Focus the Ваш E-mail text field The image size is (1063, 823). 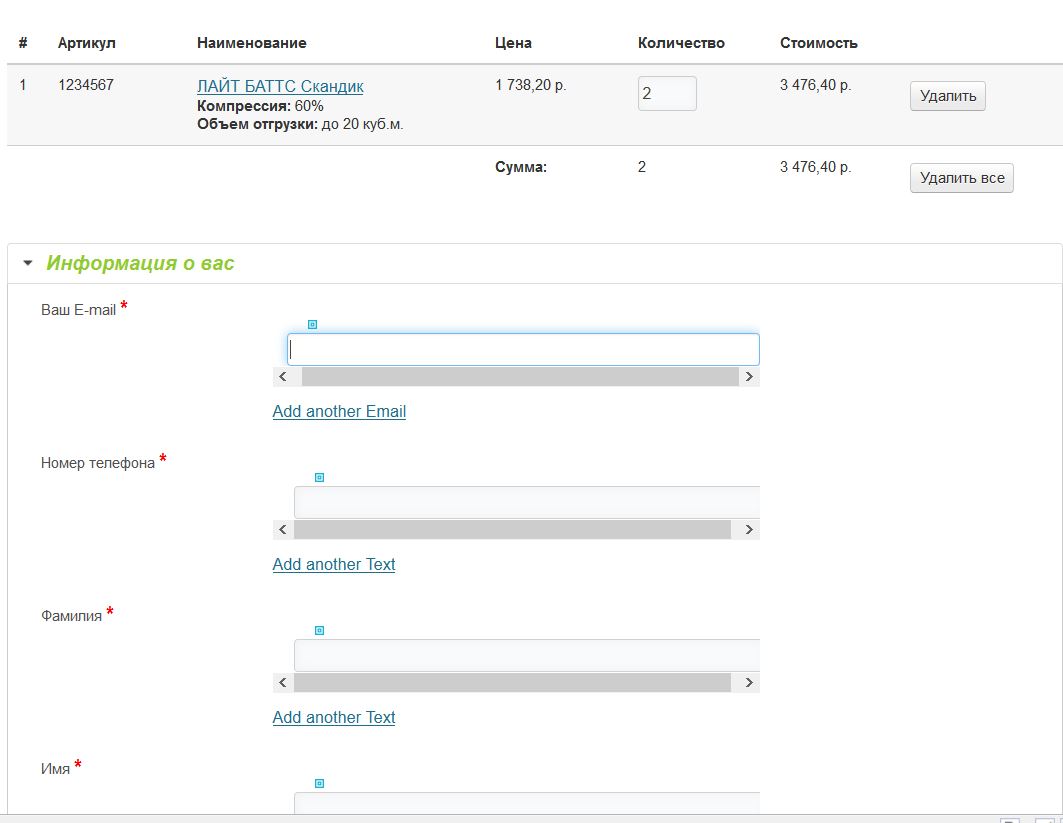click(522, 350)
